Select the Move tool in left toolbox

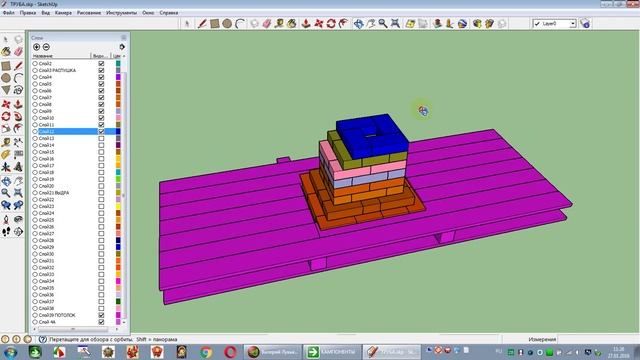pyautogui.click(x=6, y=104)
